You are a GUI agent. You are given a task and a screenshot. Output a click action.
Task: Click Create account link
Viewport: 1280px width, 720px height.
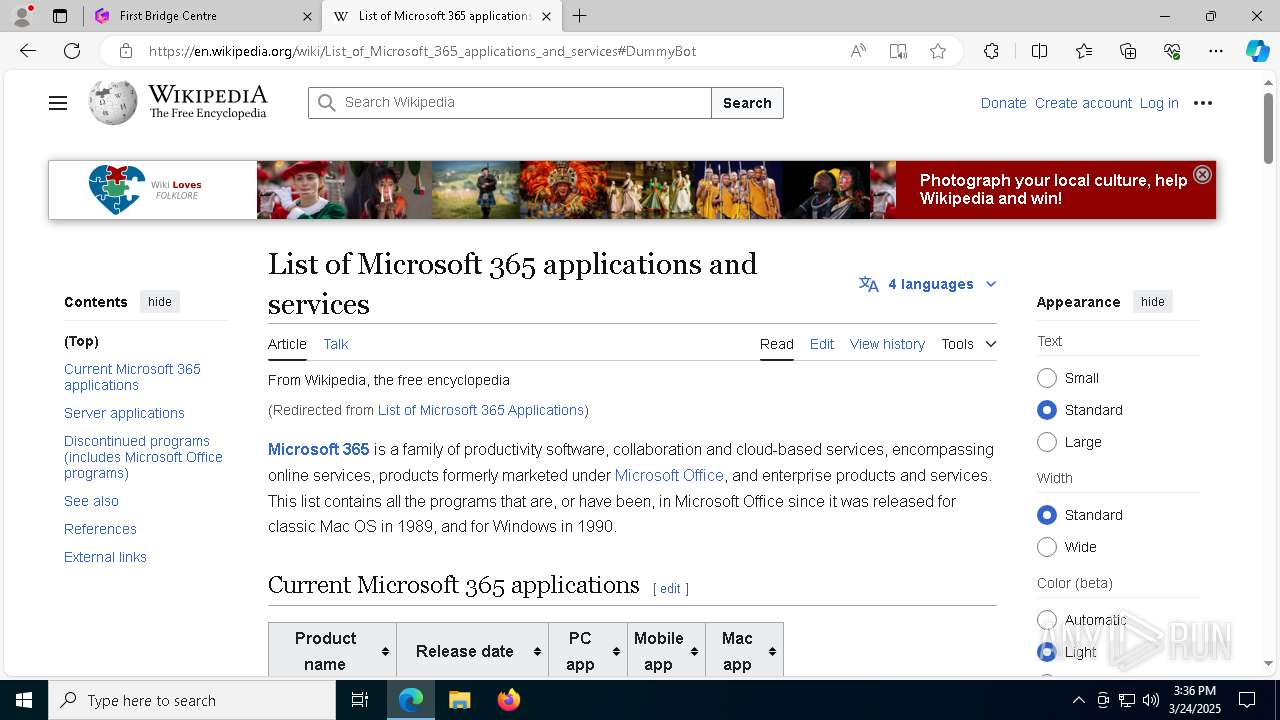1083,103
